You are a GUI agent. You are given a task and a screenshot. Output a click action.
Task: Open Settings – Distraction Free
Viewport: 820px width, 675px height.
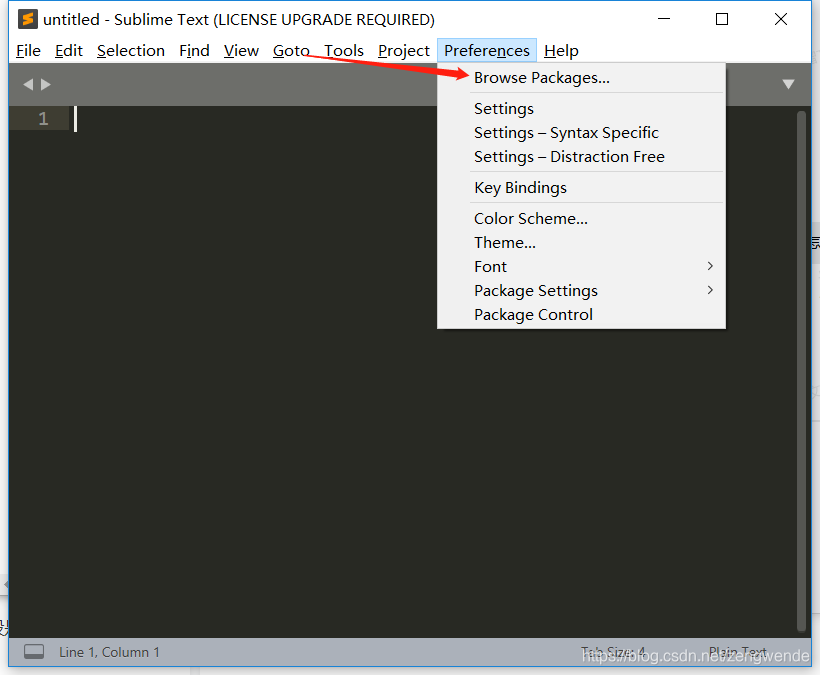click(581, 157)
